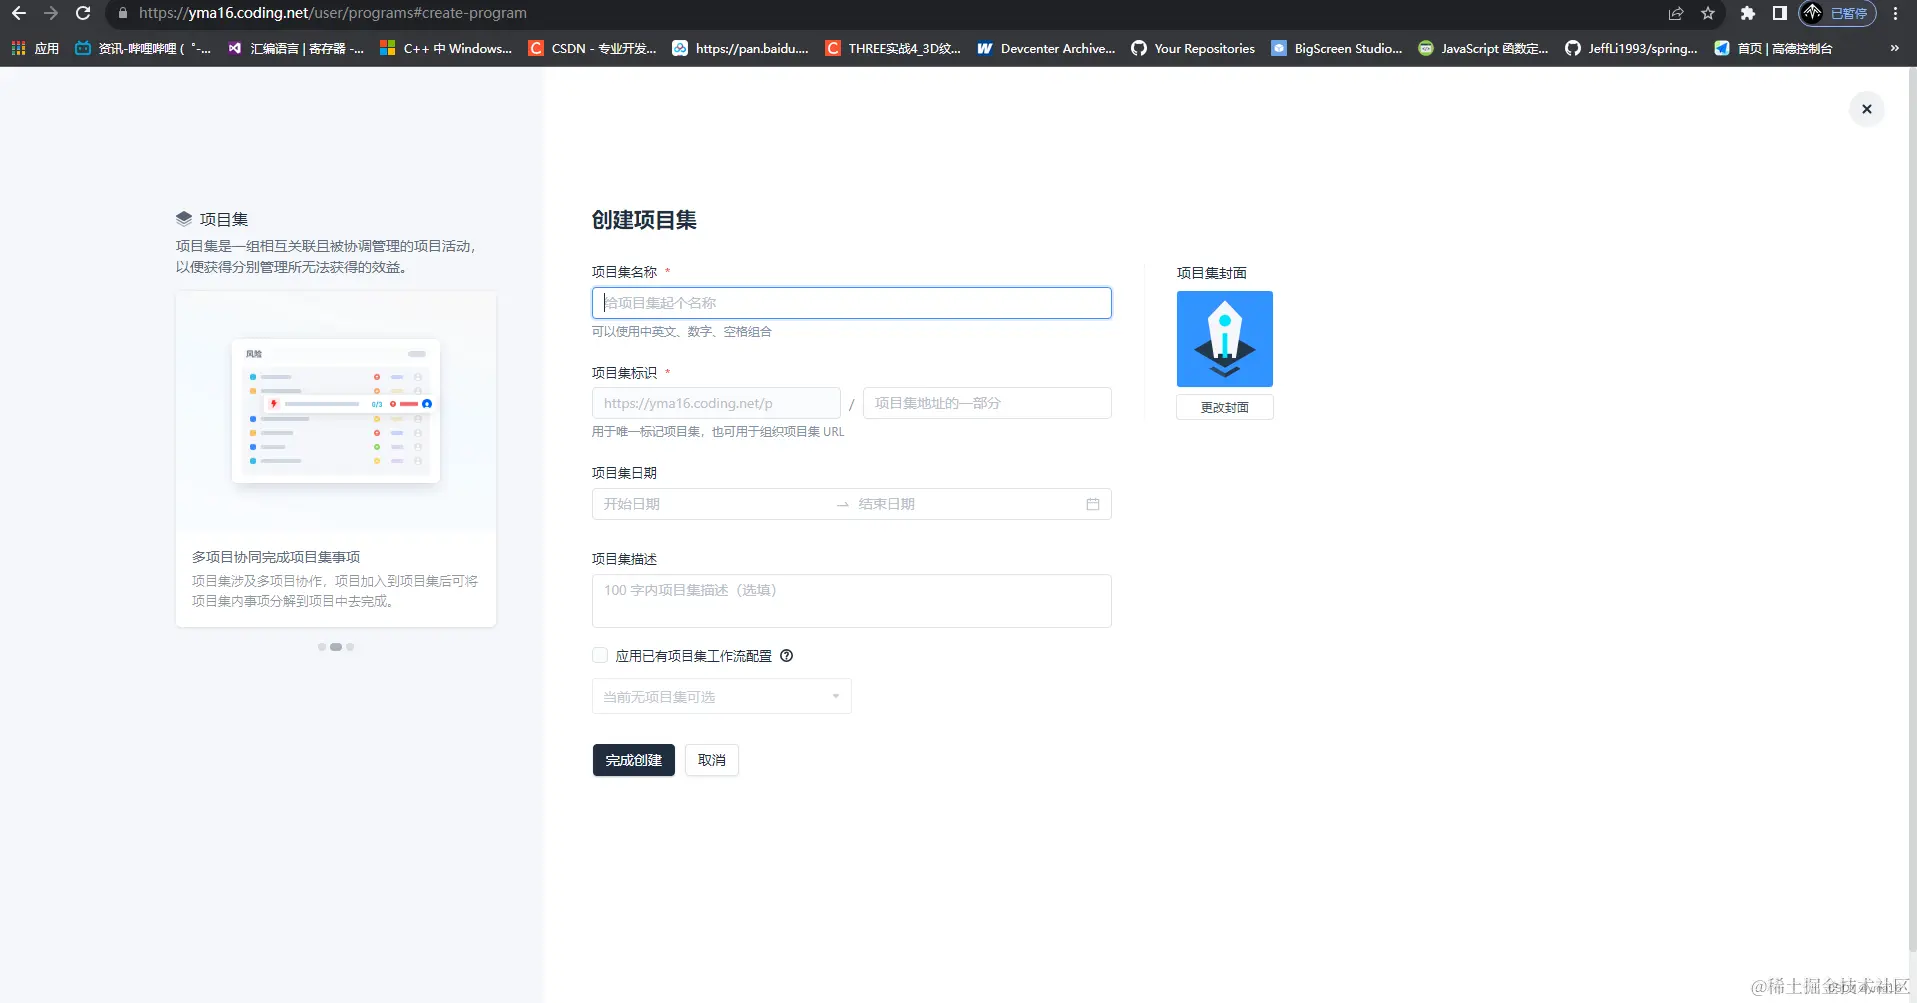The width and height of the screenshot is (1917, 1003).
Task: Expand the bookmarks overflow chevron
Action: pyautogui.click(x=1892, y=48)
